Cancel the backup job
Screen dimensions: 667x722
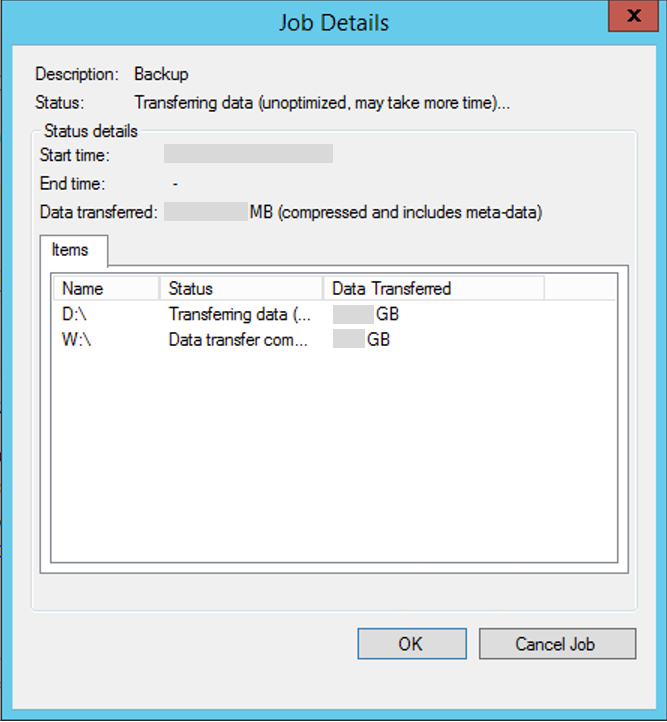pyautogui.click(x=557, y=644)
